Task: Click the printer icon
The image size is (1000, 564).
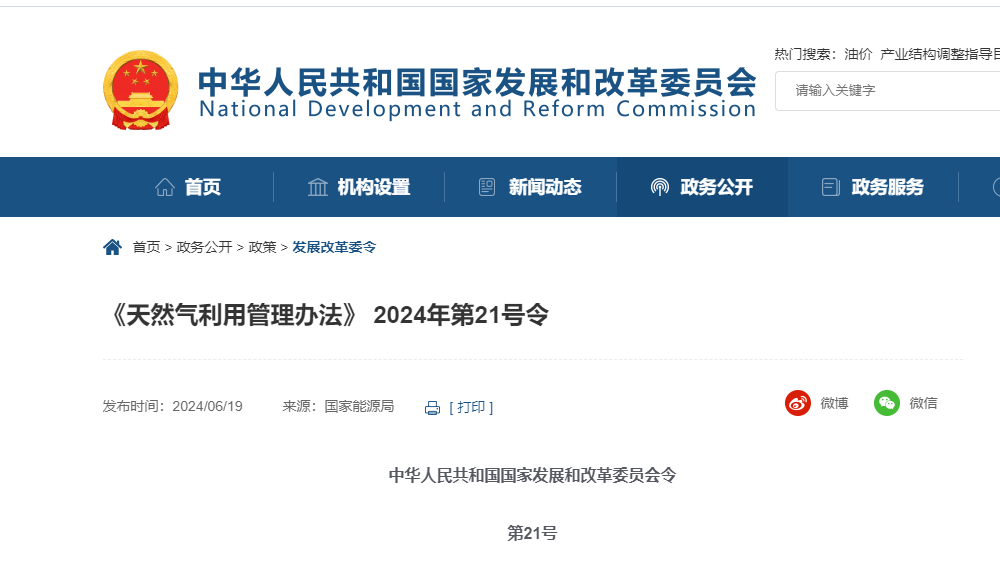Action: coord(432,408)
